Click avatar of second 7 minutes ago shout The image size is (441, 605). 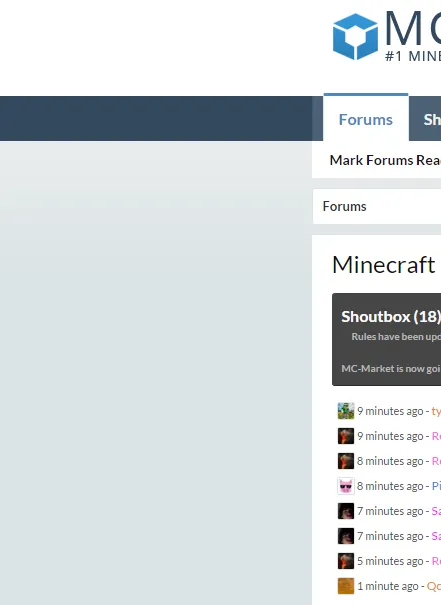346,536
